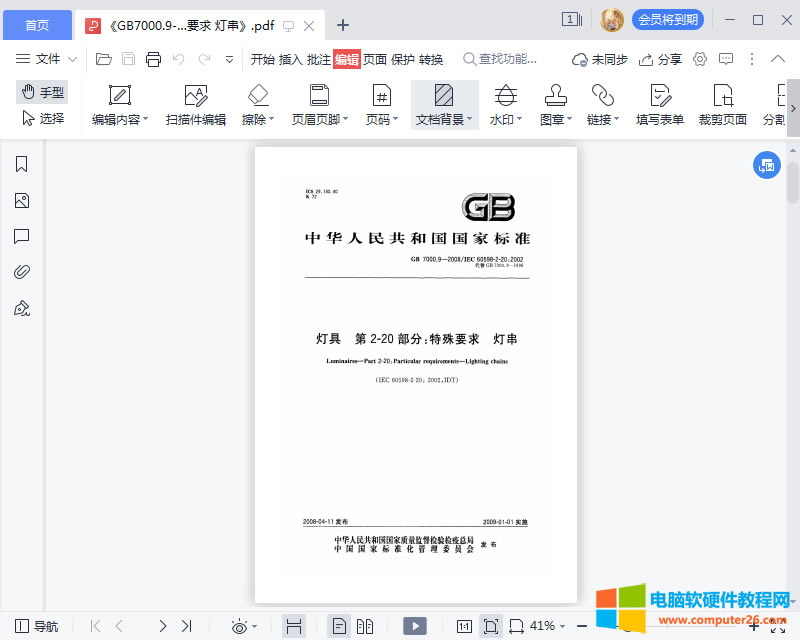Open the 扫描件编辑 scanned document editor
The image size is (800, 640).
[195, 104]
